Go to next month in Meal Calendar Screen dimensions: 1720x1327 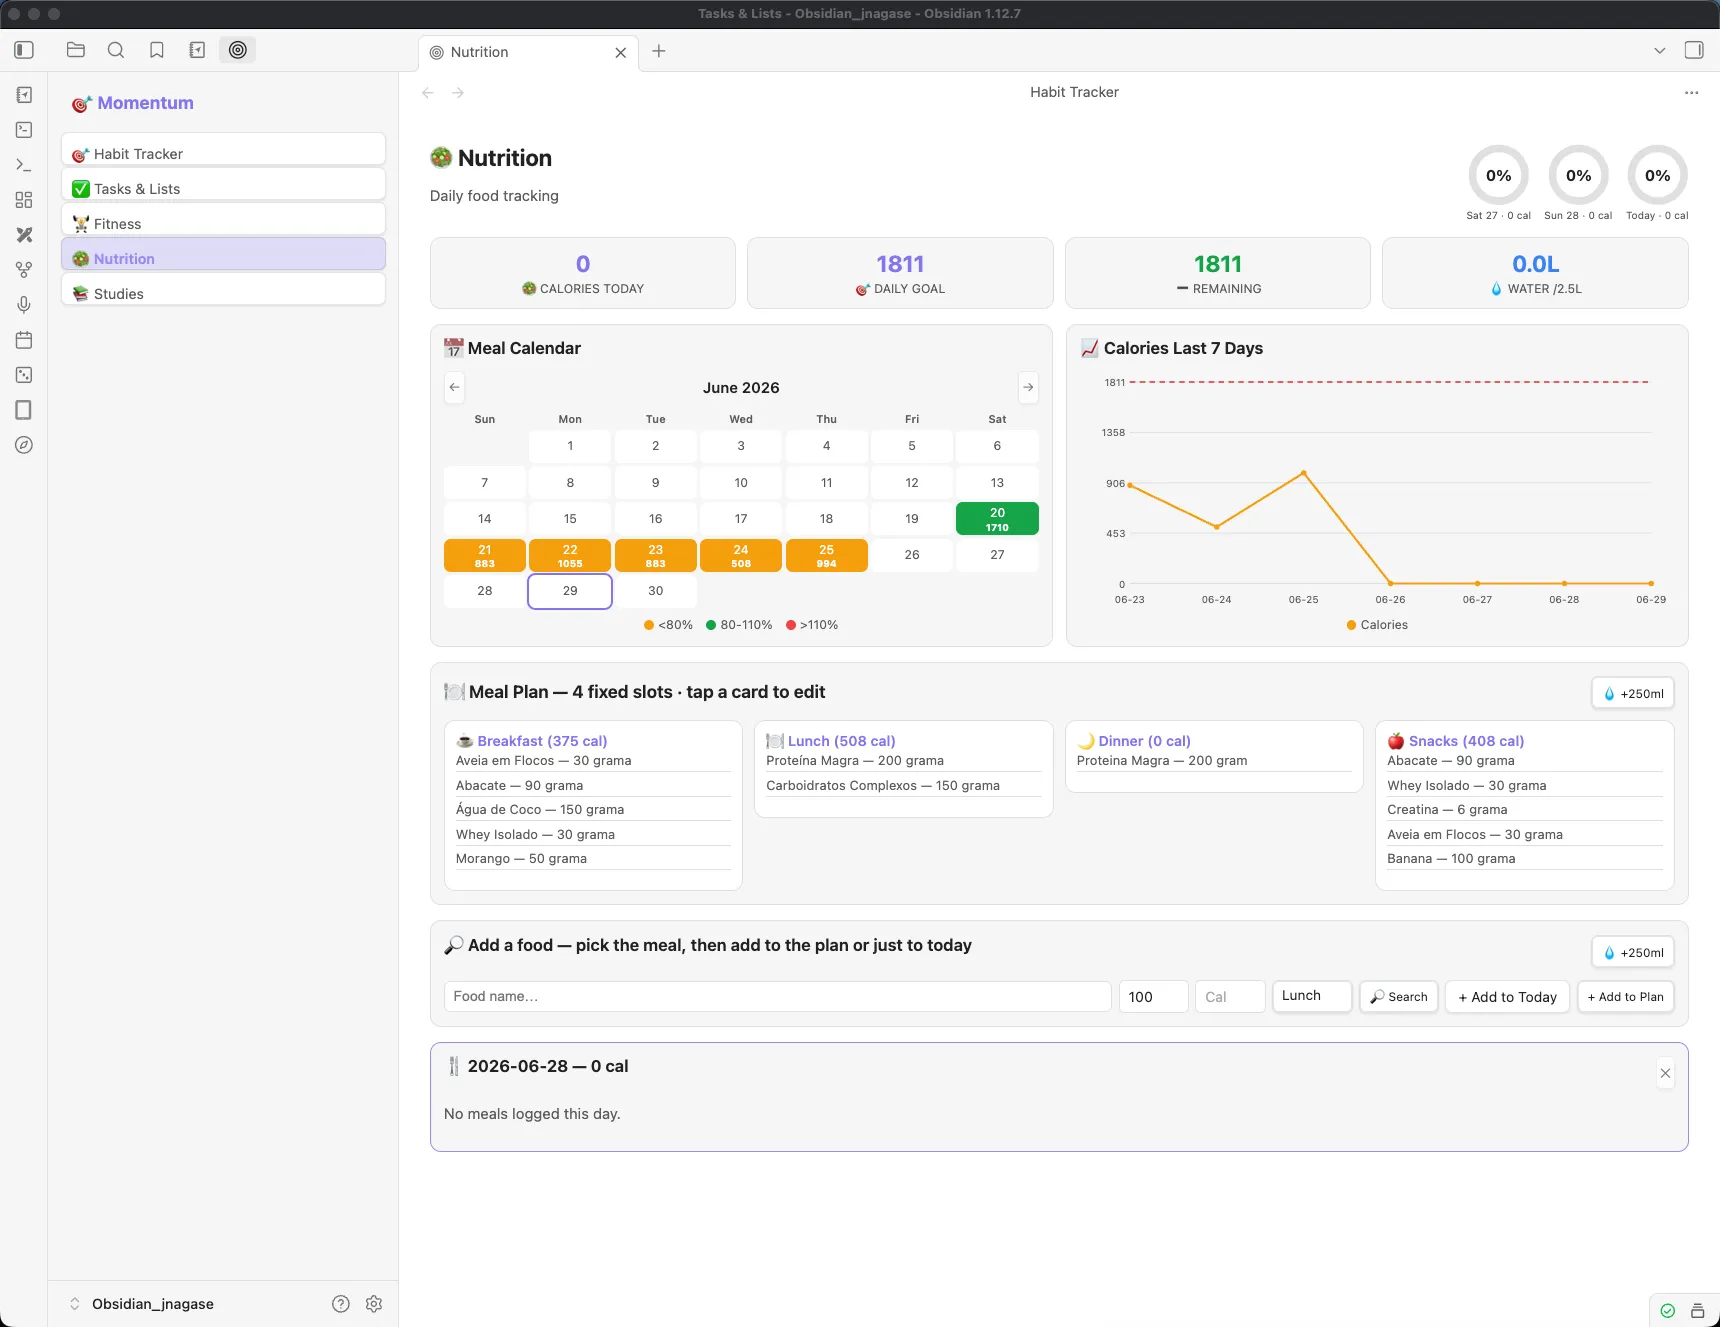point(1028,387)
